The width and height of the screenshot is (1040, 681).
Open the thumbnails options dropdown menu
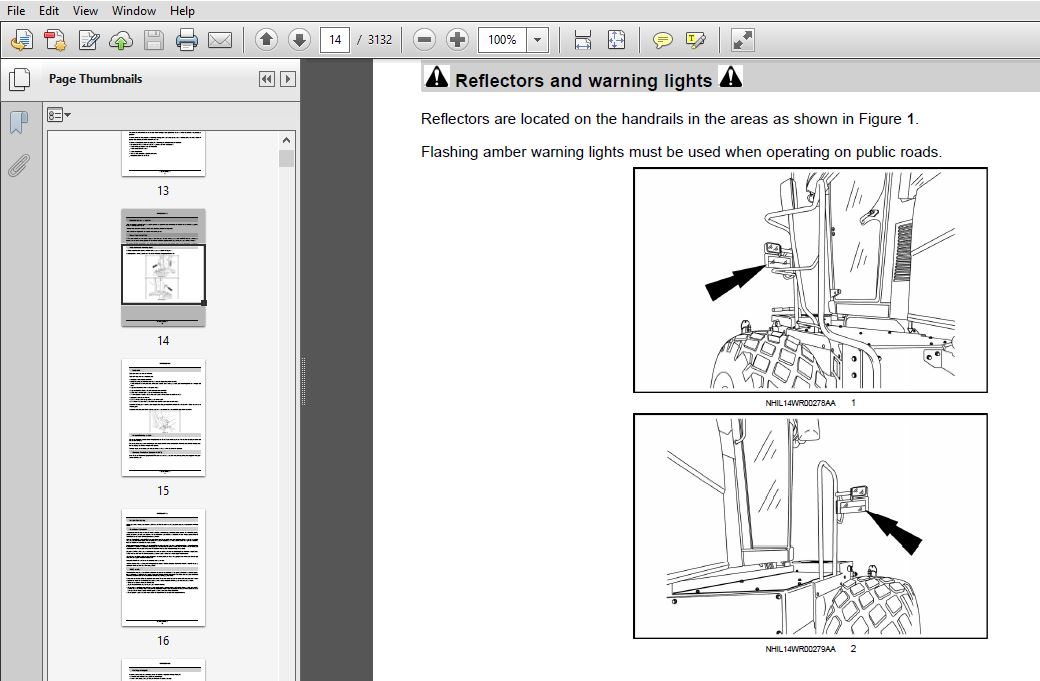58,115
